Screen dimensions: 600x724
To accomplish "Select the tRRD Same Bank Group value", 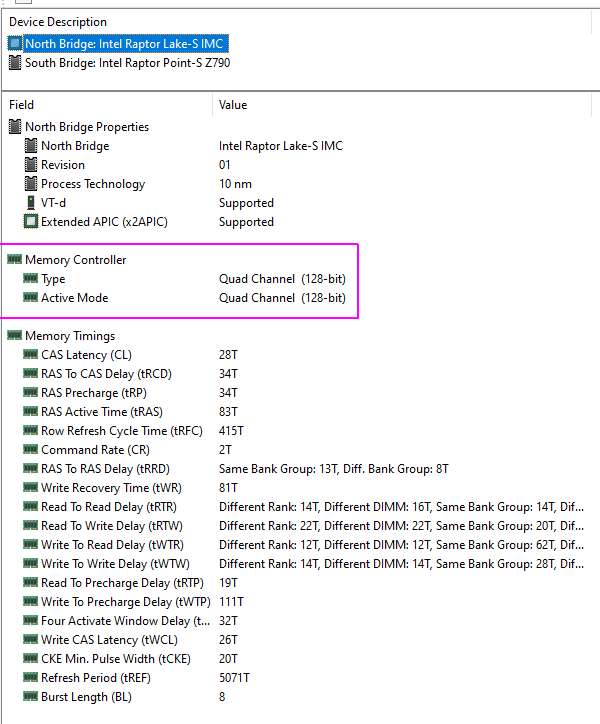I will [279, 469].
